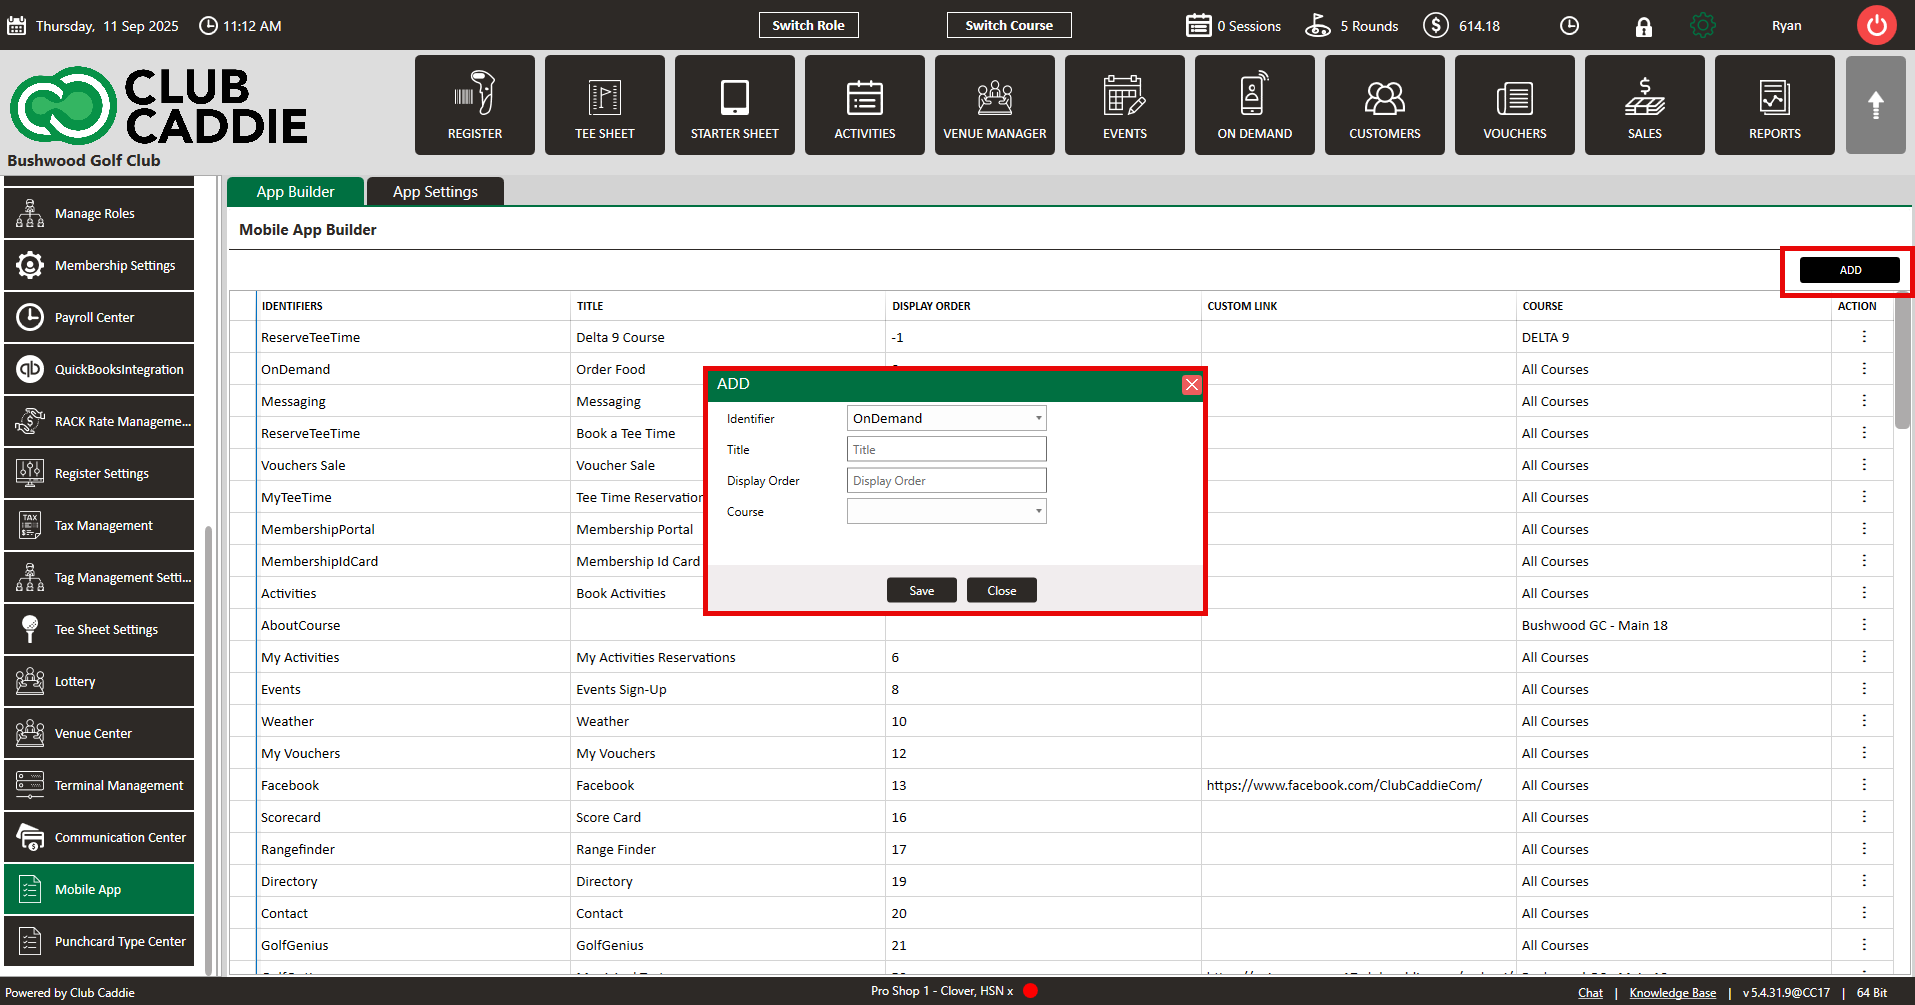Select Mobile App in sidebar
The width and height of the screenshot is (1915, 1005).
99,889
